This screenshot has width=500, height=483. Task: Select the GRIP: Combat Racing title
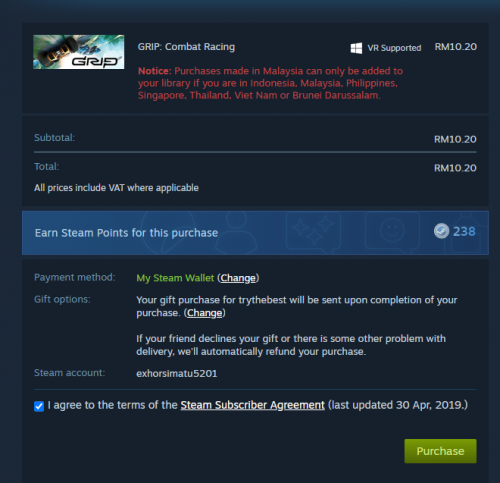point(186,47)
